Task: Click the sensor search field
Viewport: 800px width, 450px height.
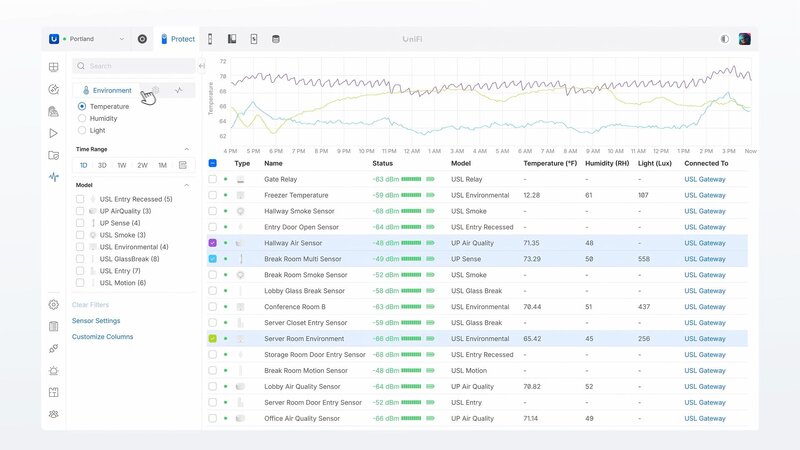Action: 134,66
